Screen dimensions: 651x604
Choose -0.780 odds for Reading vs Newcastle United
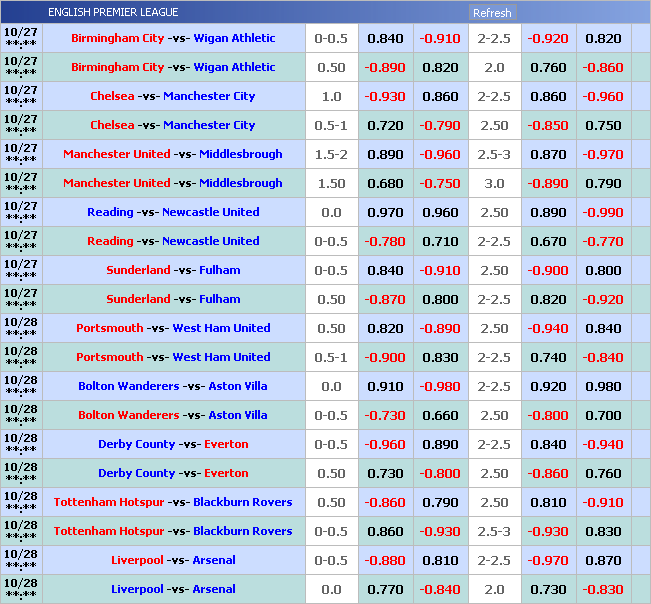[385, 241]
